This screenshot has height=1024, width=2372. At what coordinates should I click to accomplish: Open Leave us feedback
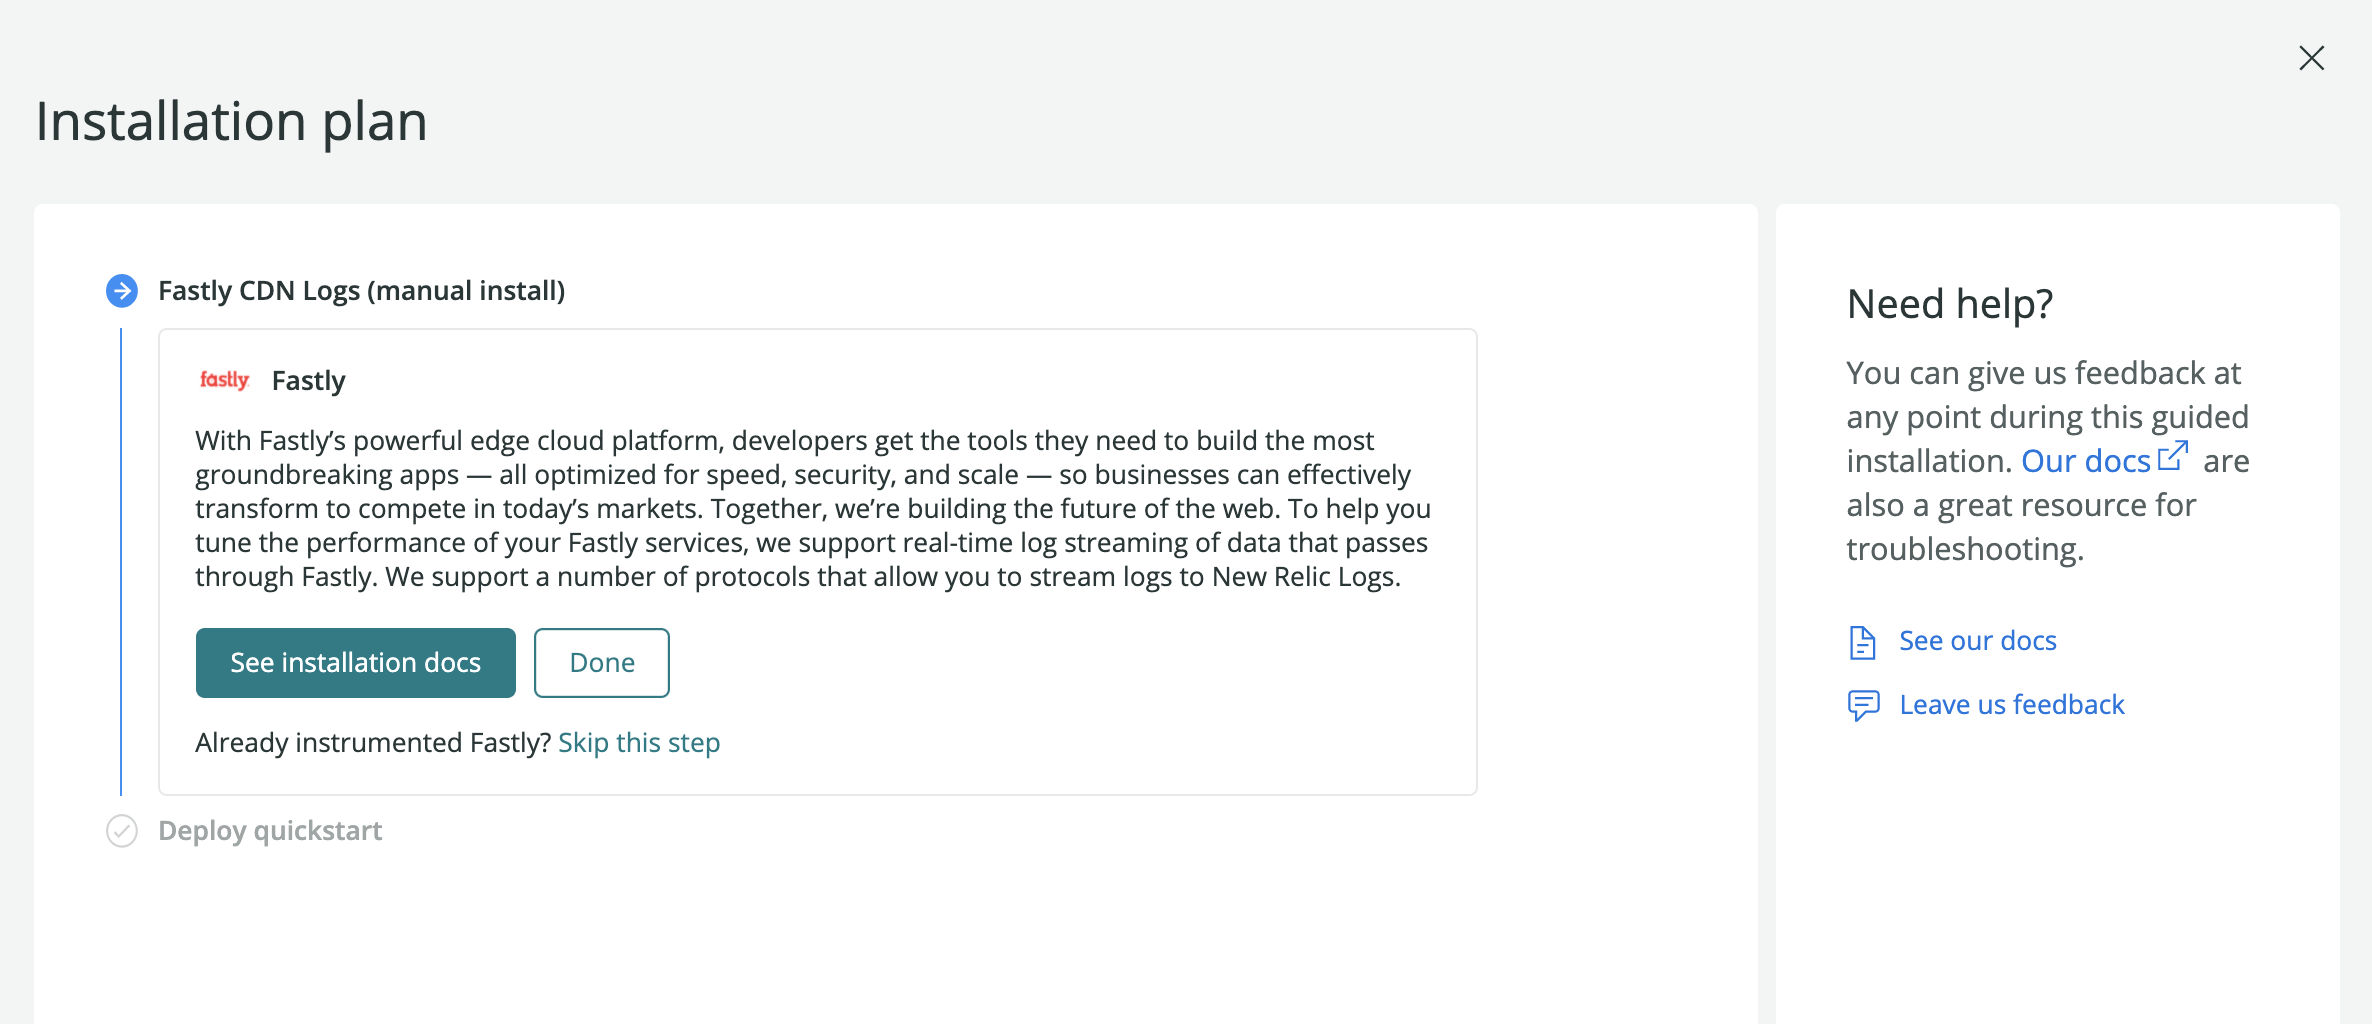2012,704
